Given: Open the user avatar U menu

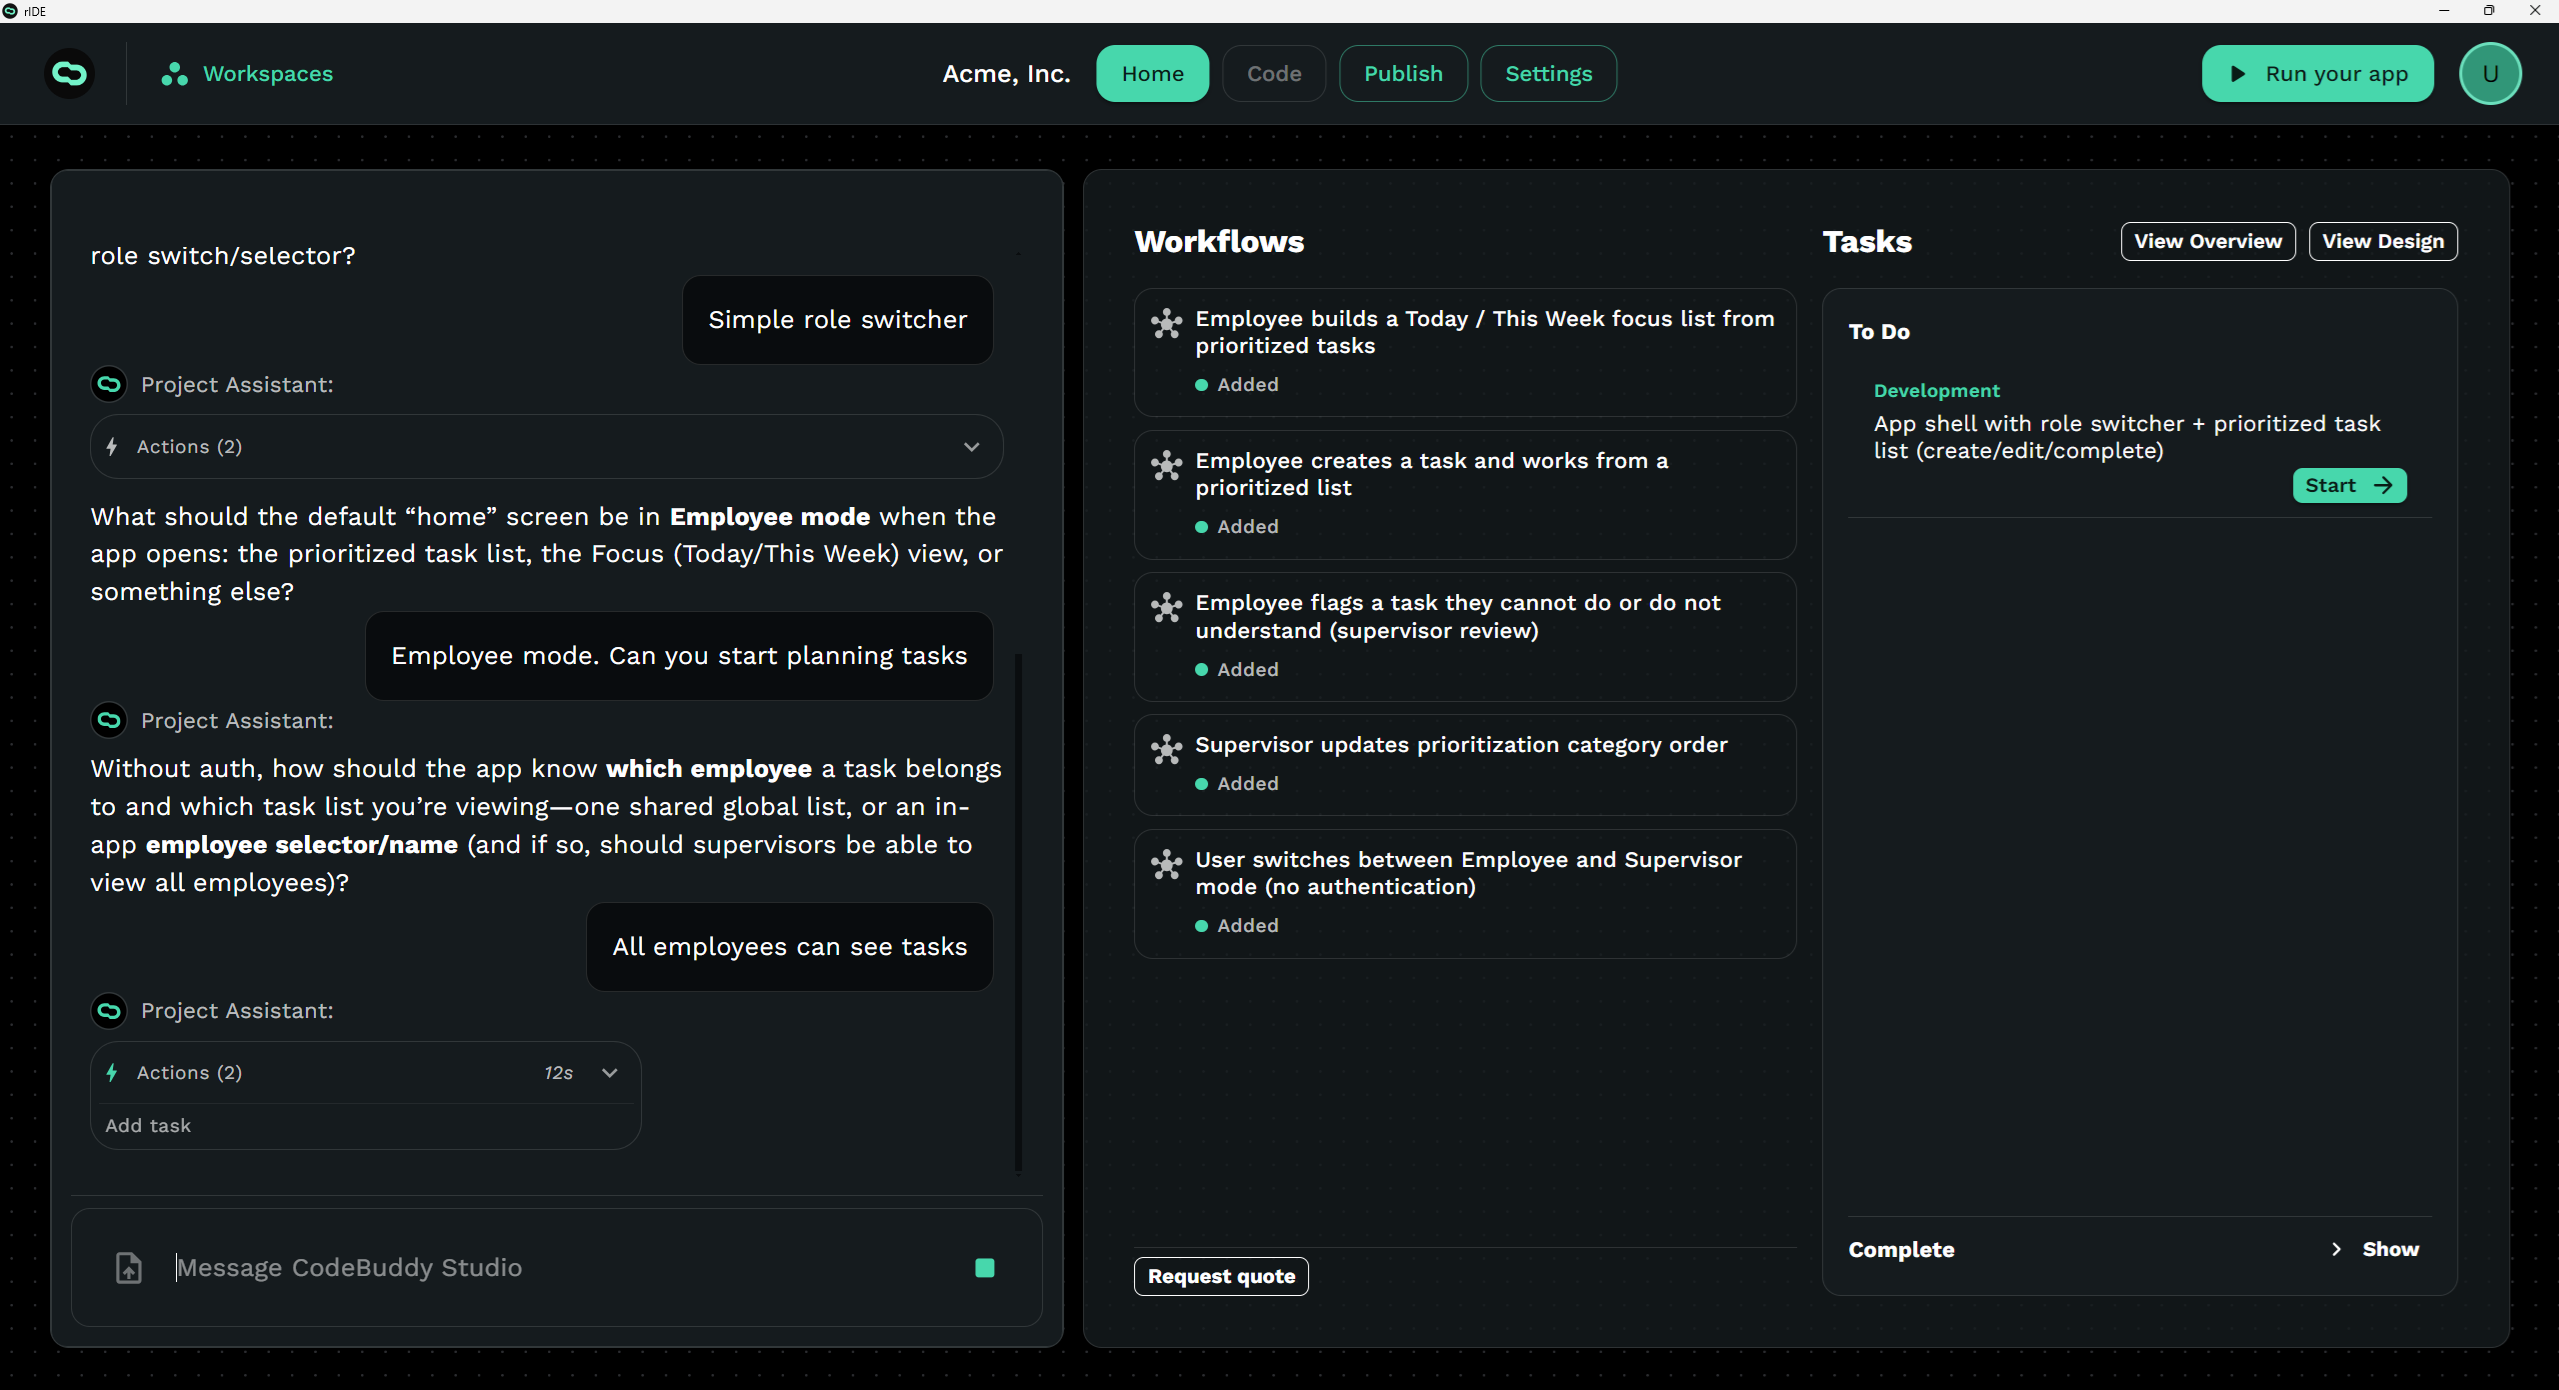Looking at the screenshot, I should pyautogui.click(x=2489, y=74).
